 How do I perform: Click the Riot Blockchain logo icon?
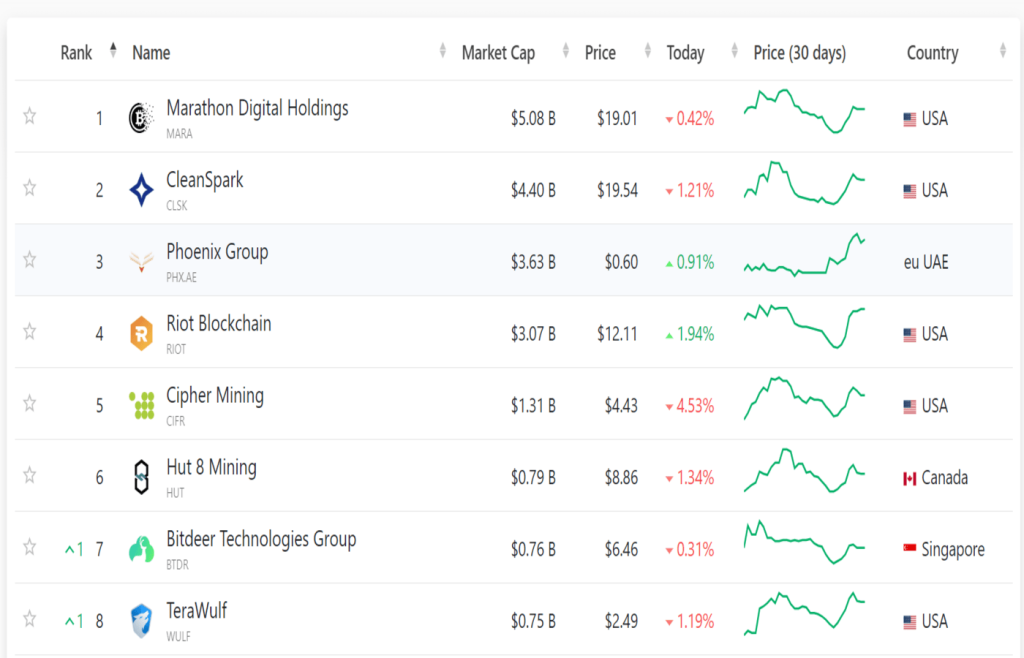coord(142,333)
